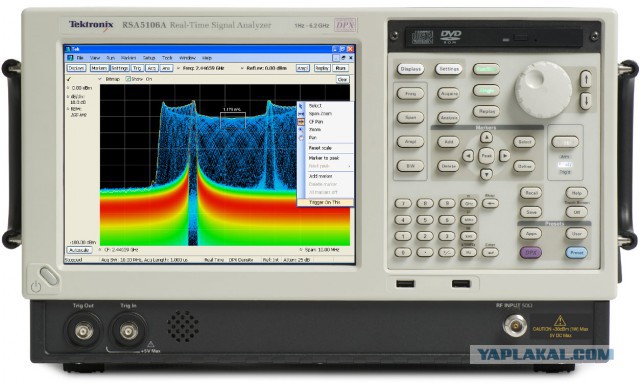Select Trigger On This menu entry
This screenshot has width=640, height=384.
(x=325, y=202)
